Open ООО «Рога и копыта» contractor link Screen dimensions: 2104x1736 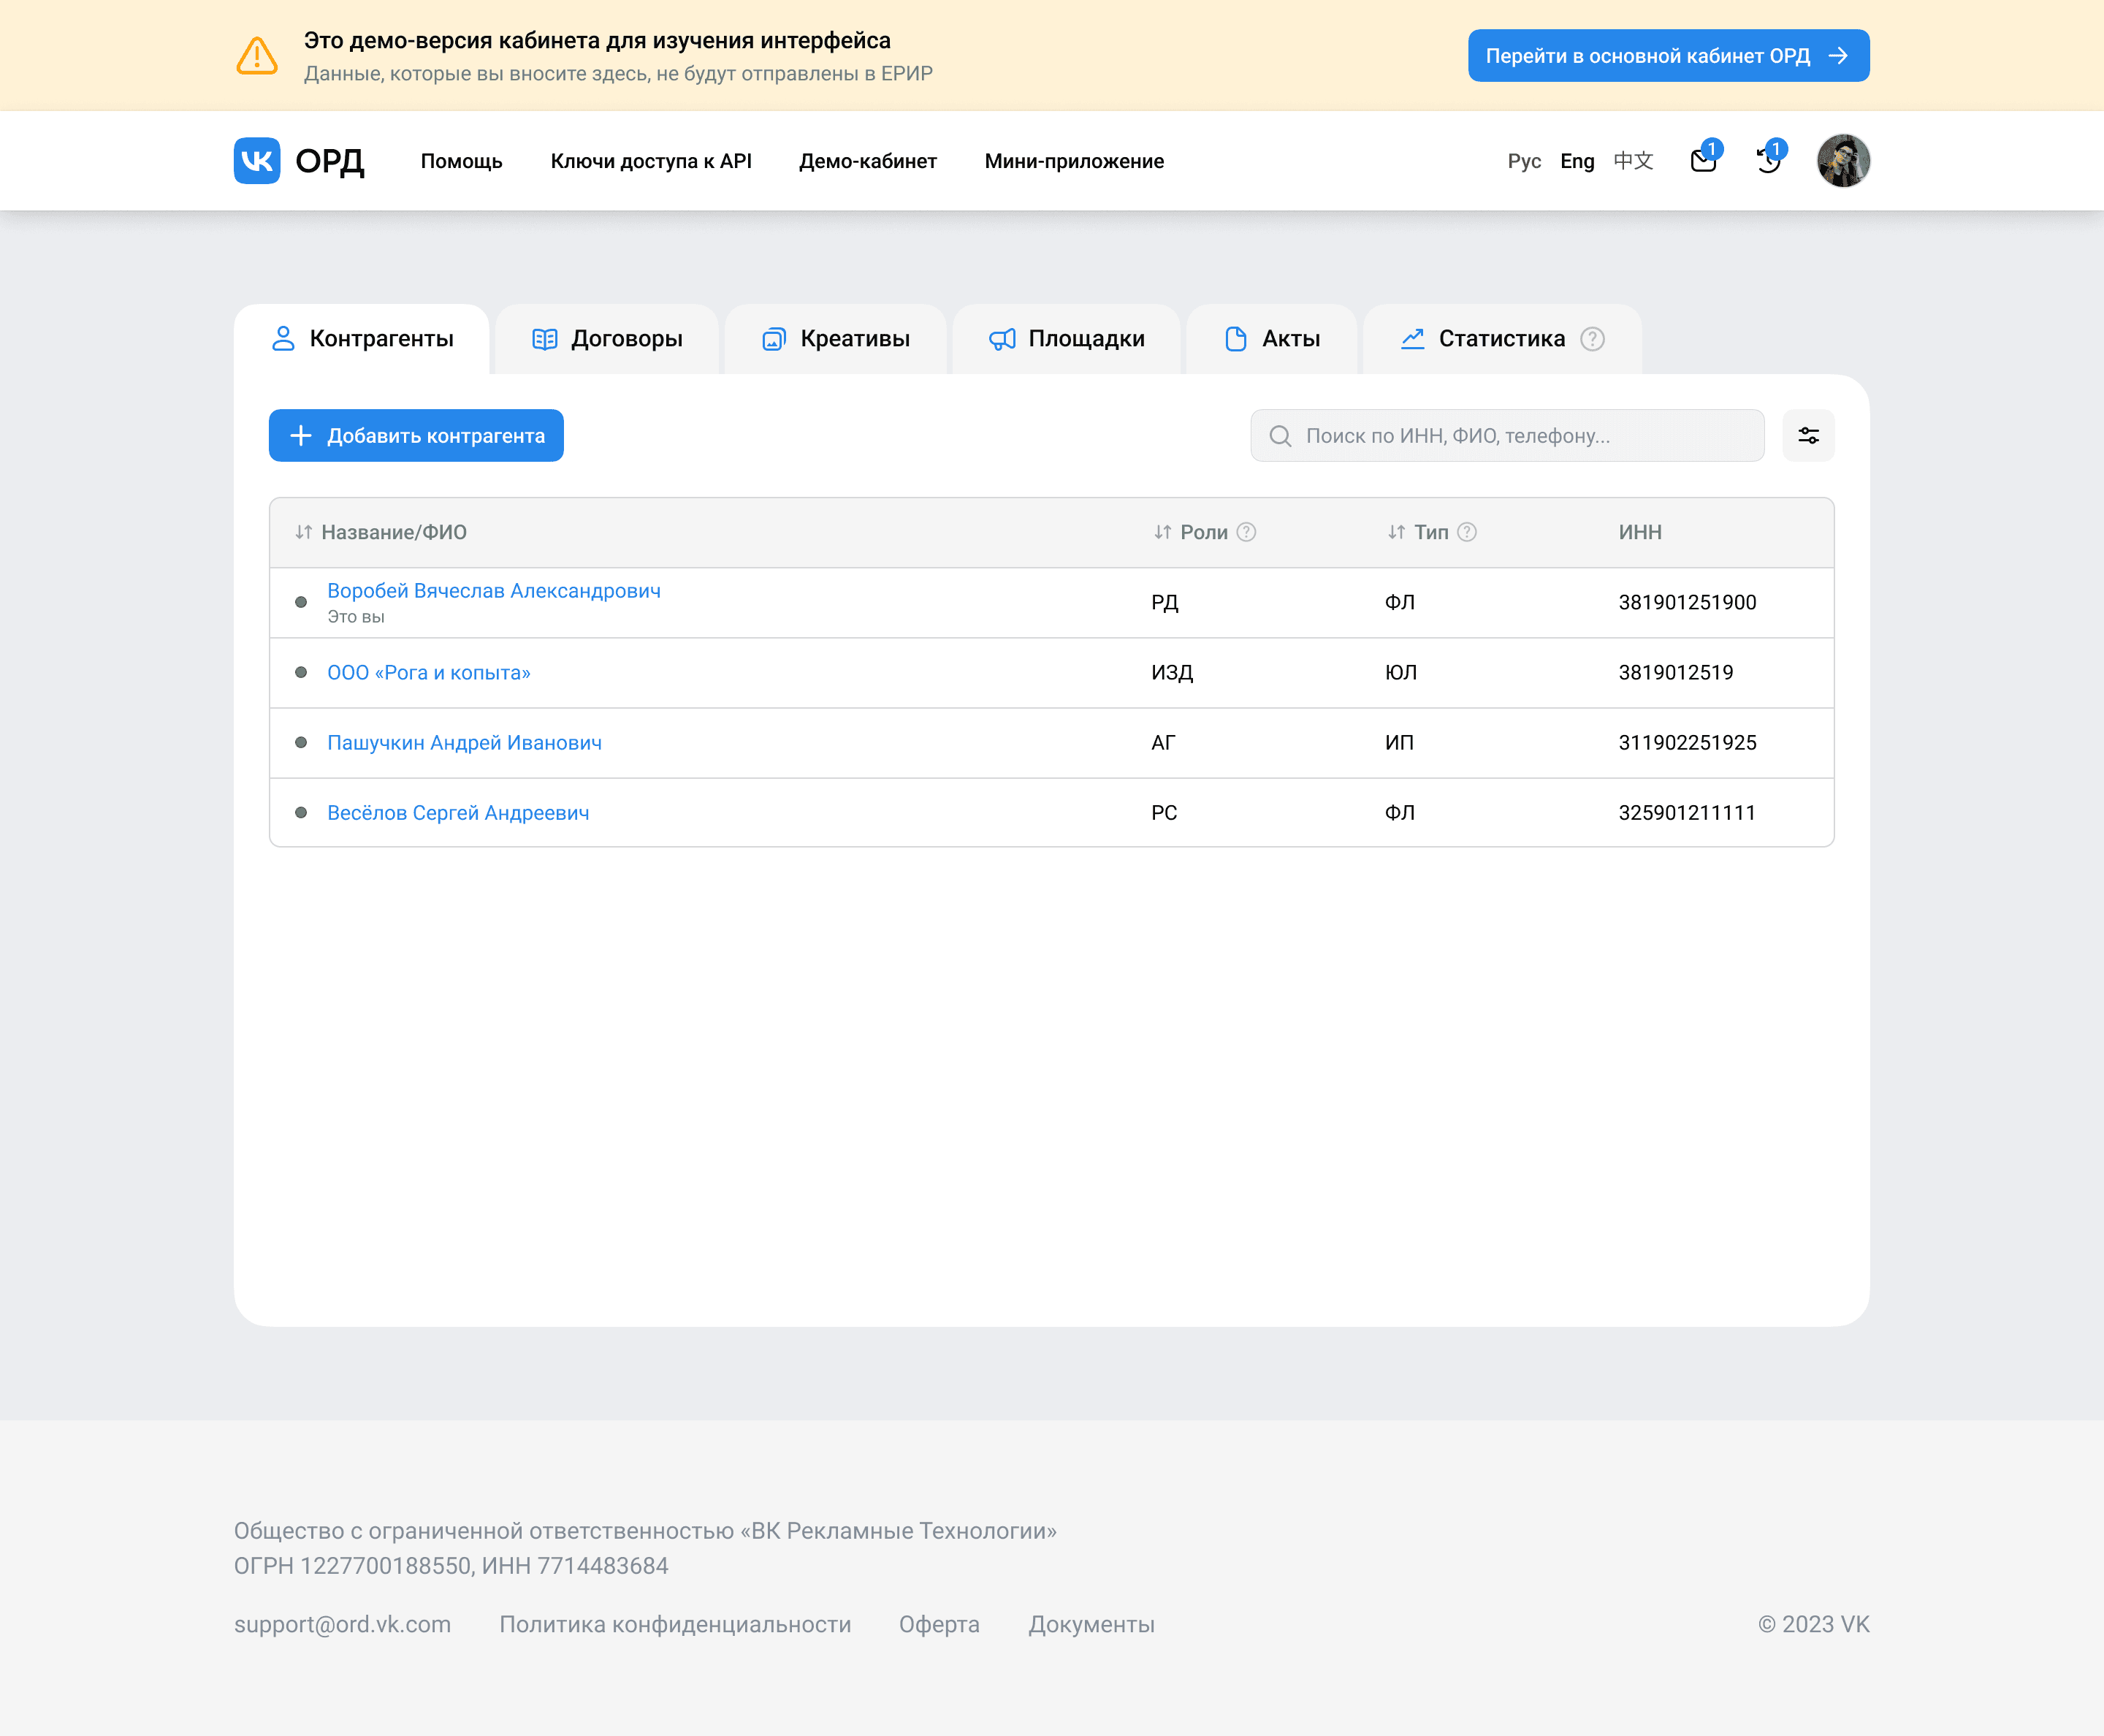coord(429,673)
